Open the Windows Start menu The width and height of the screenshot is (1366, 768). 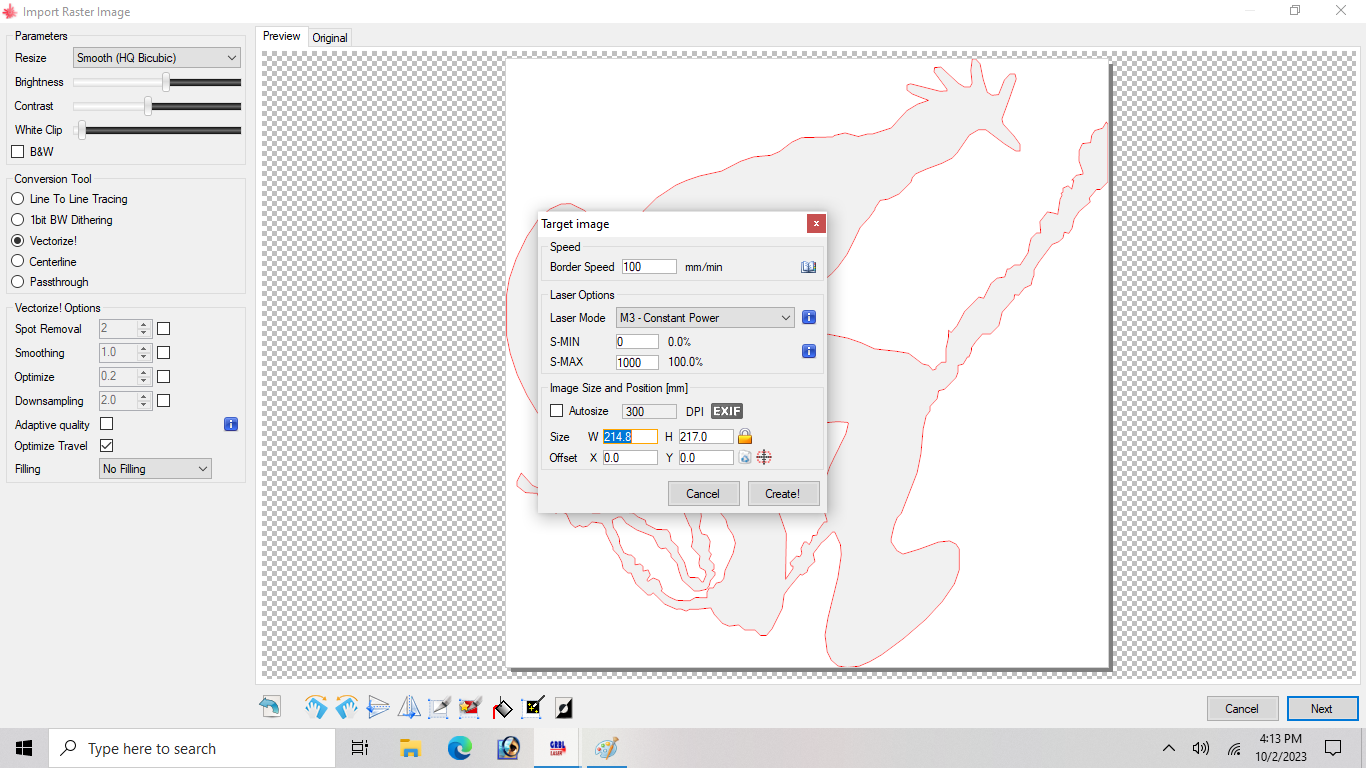point(24,748)
